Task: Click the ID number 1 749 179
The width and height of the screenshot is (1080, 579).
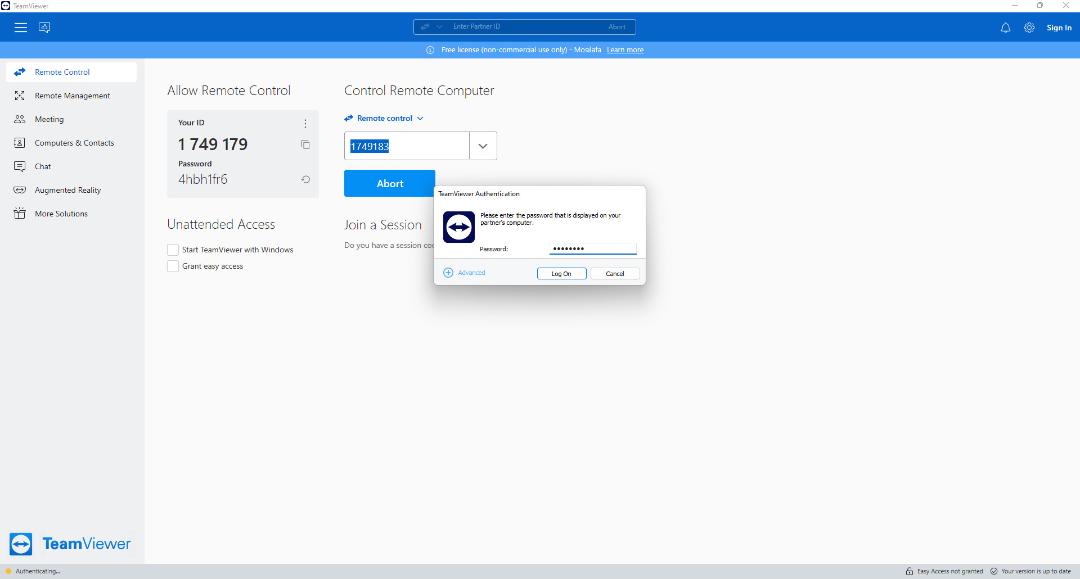Action: [213, 144]
